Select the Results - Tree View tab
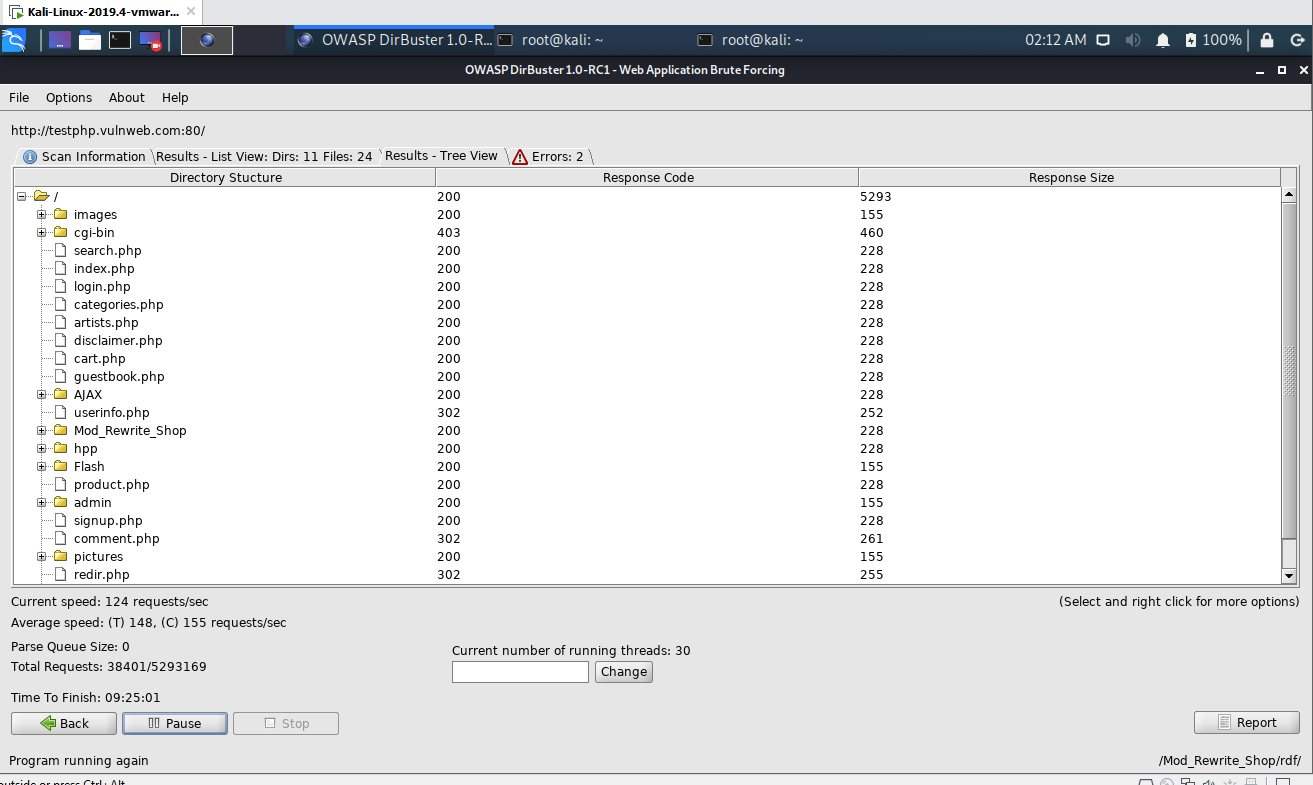This screenshot has width=1313, height=785. click(441, 156)
